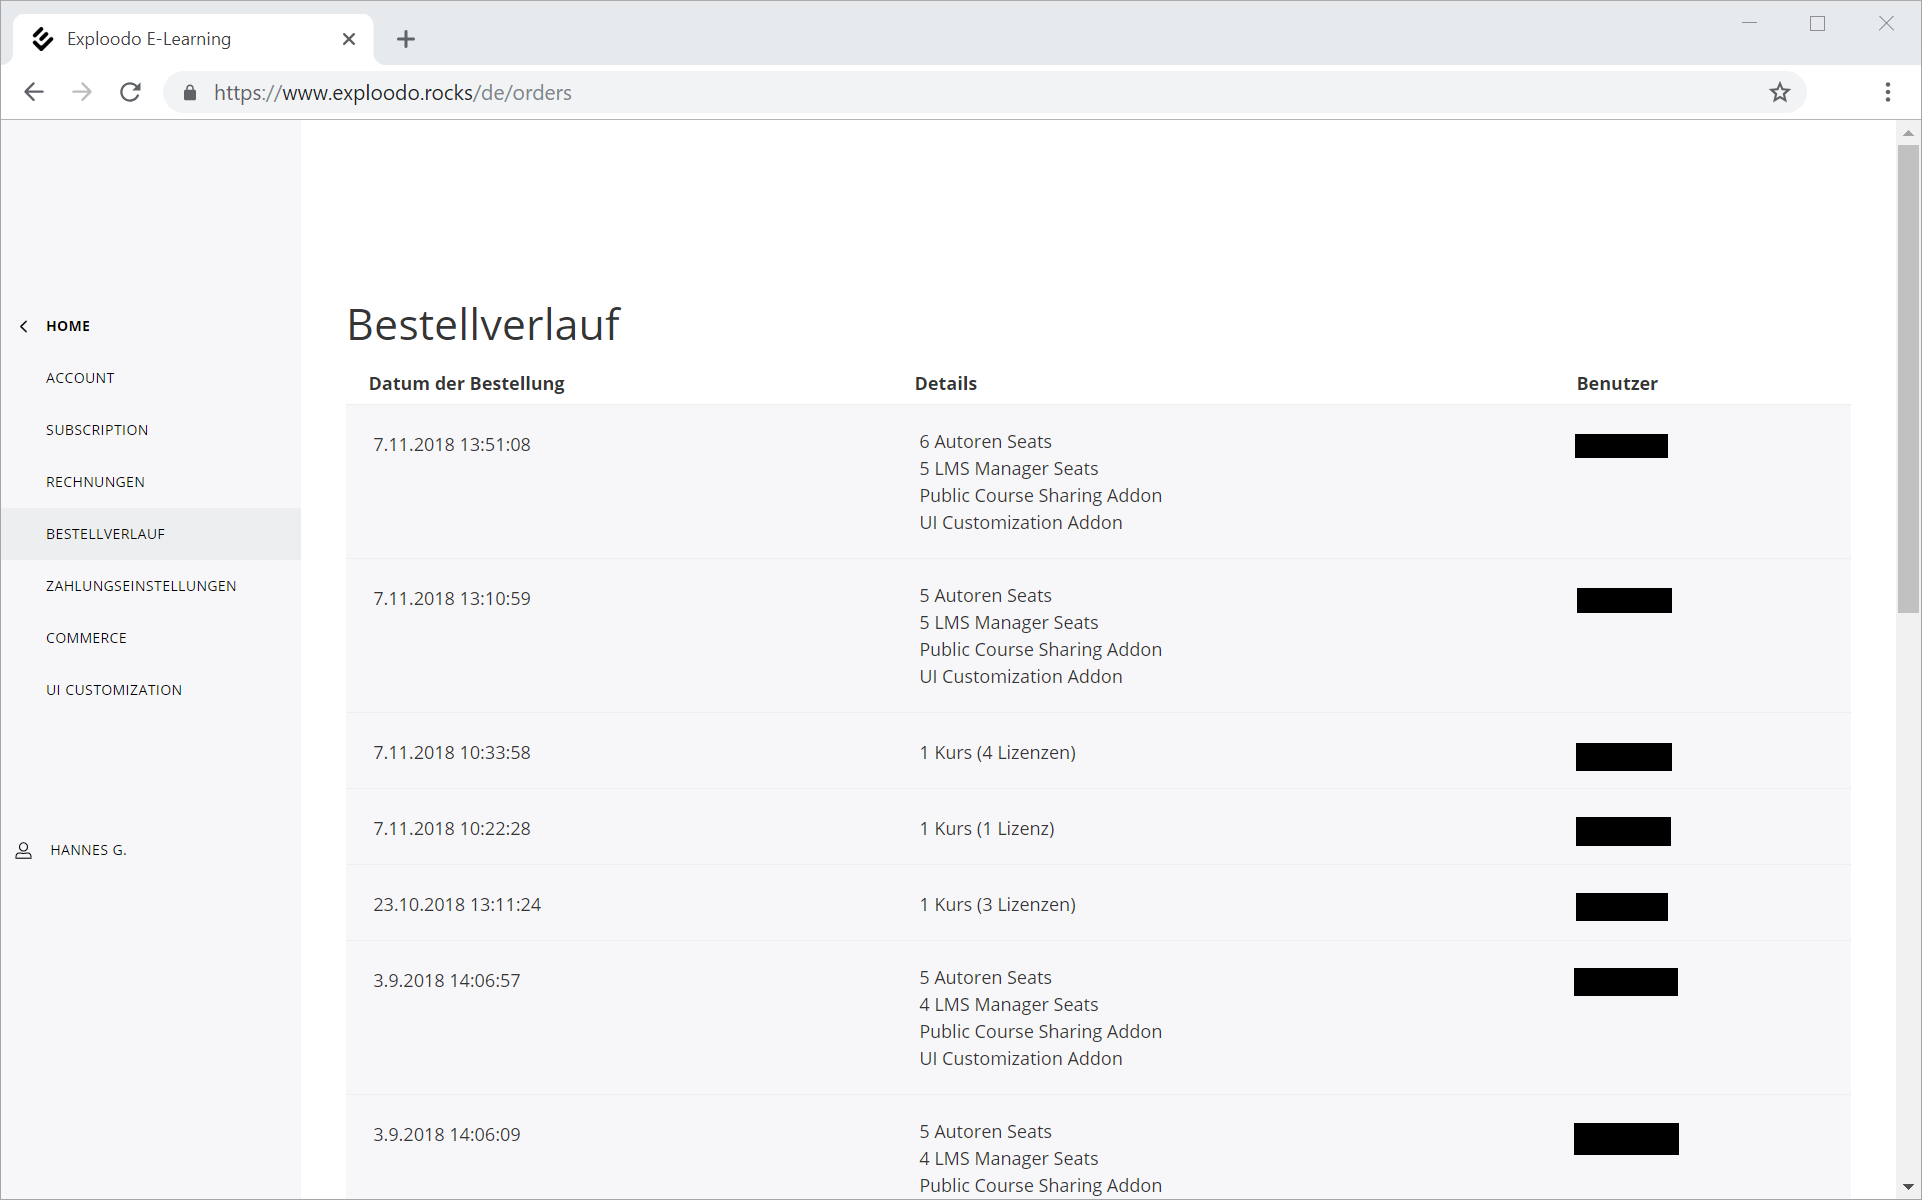1922x1200 pixels.
Task: Select Bestellverlauf in the sidebar
Action: (x=105, y=534)
